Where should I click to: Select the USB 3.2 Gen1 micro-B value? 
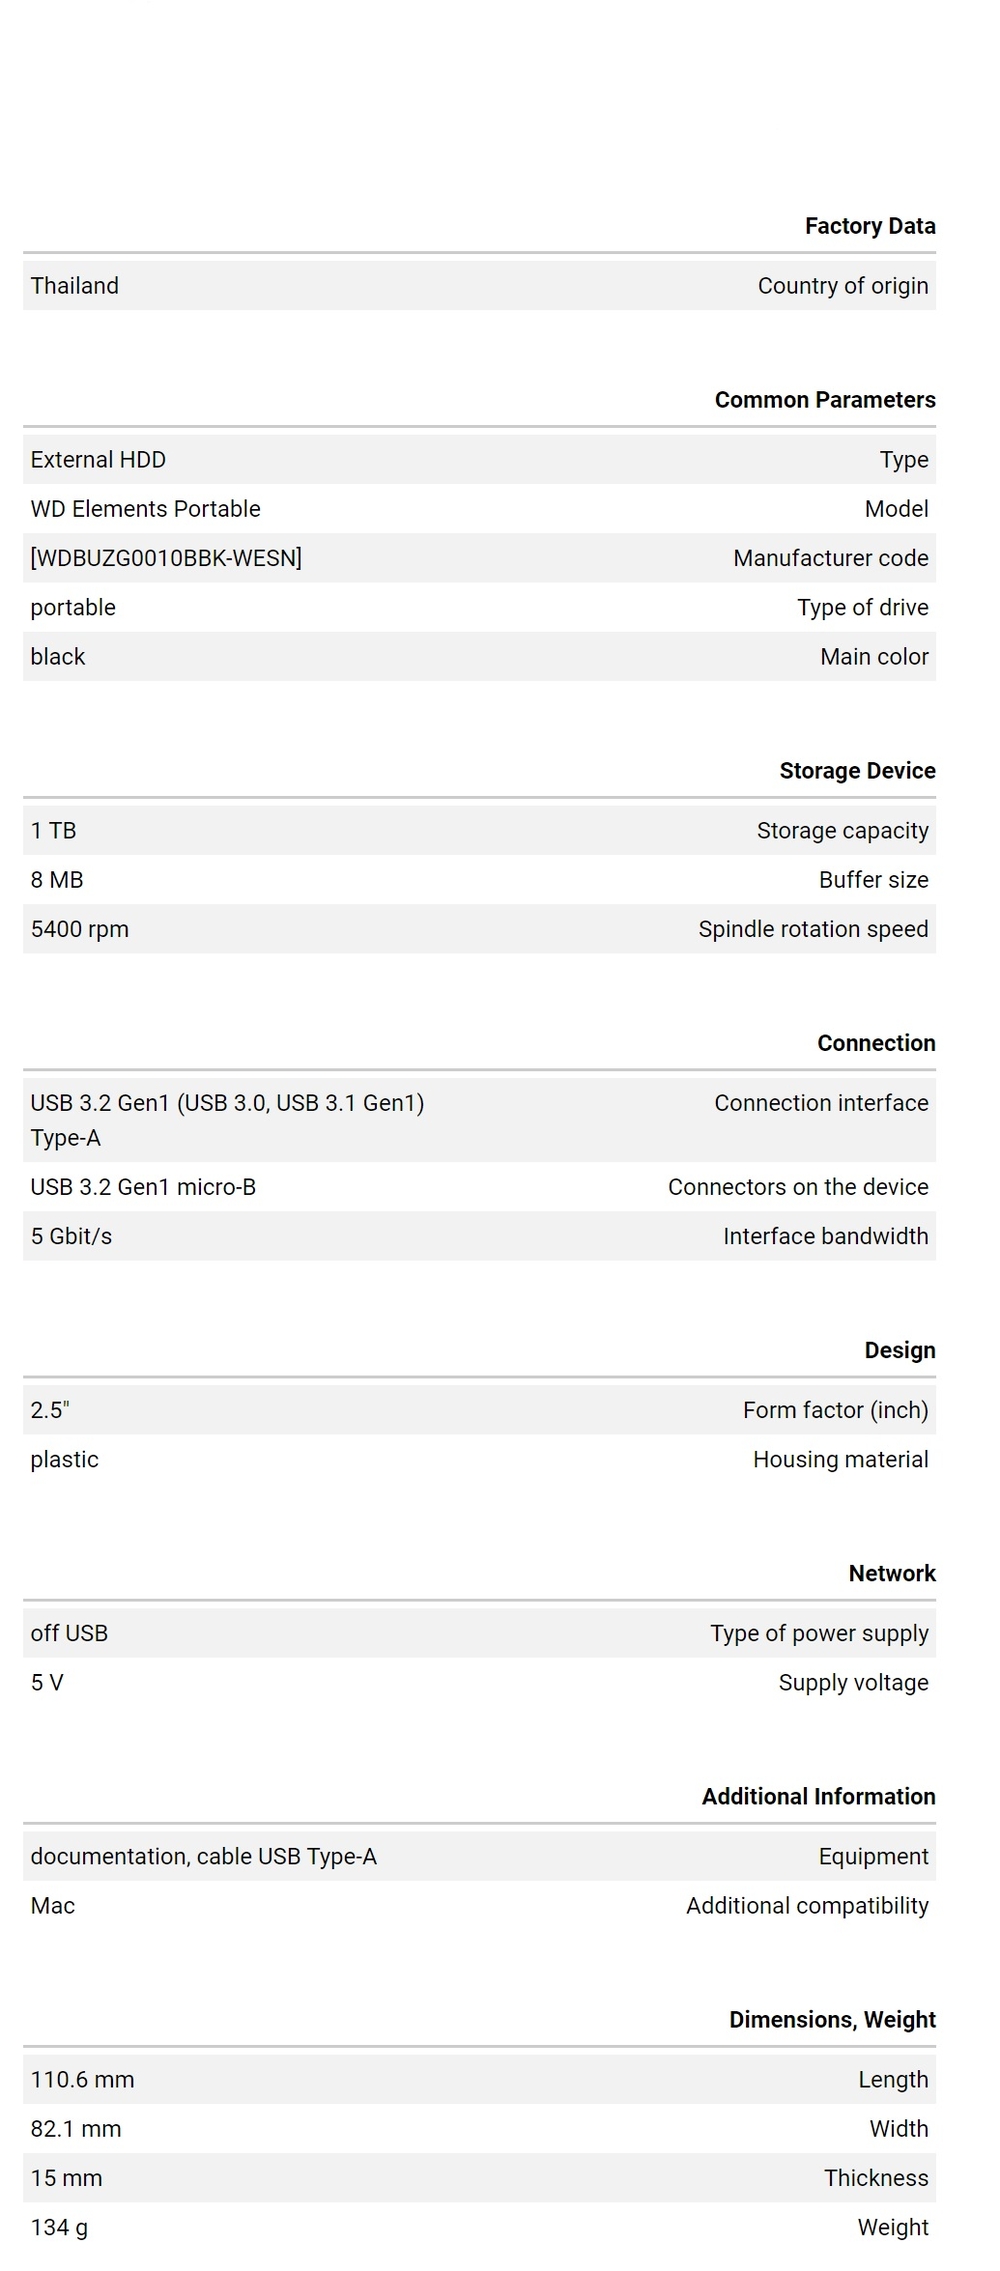144,1187
